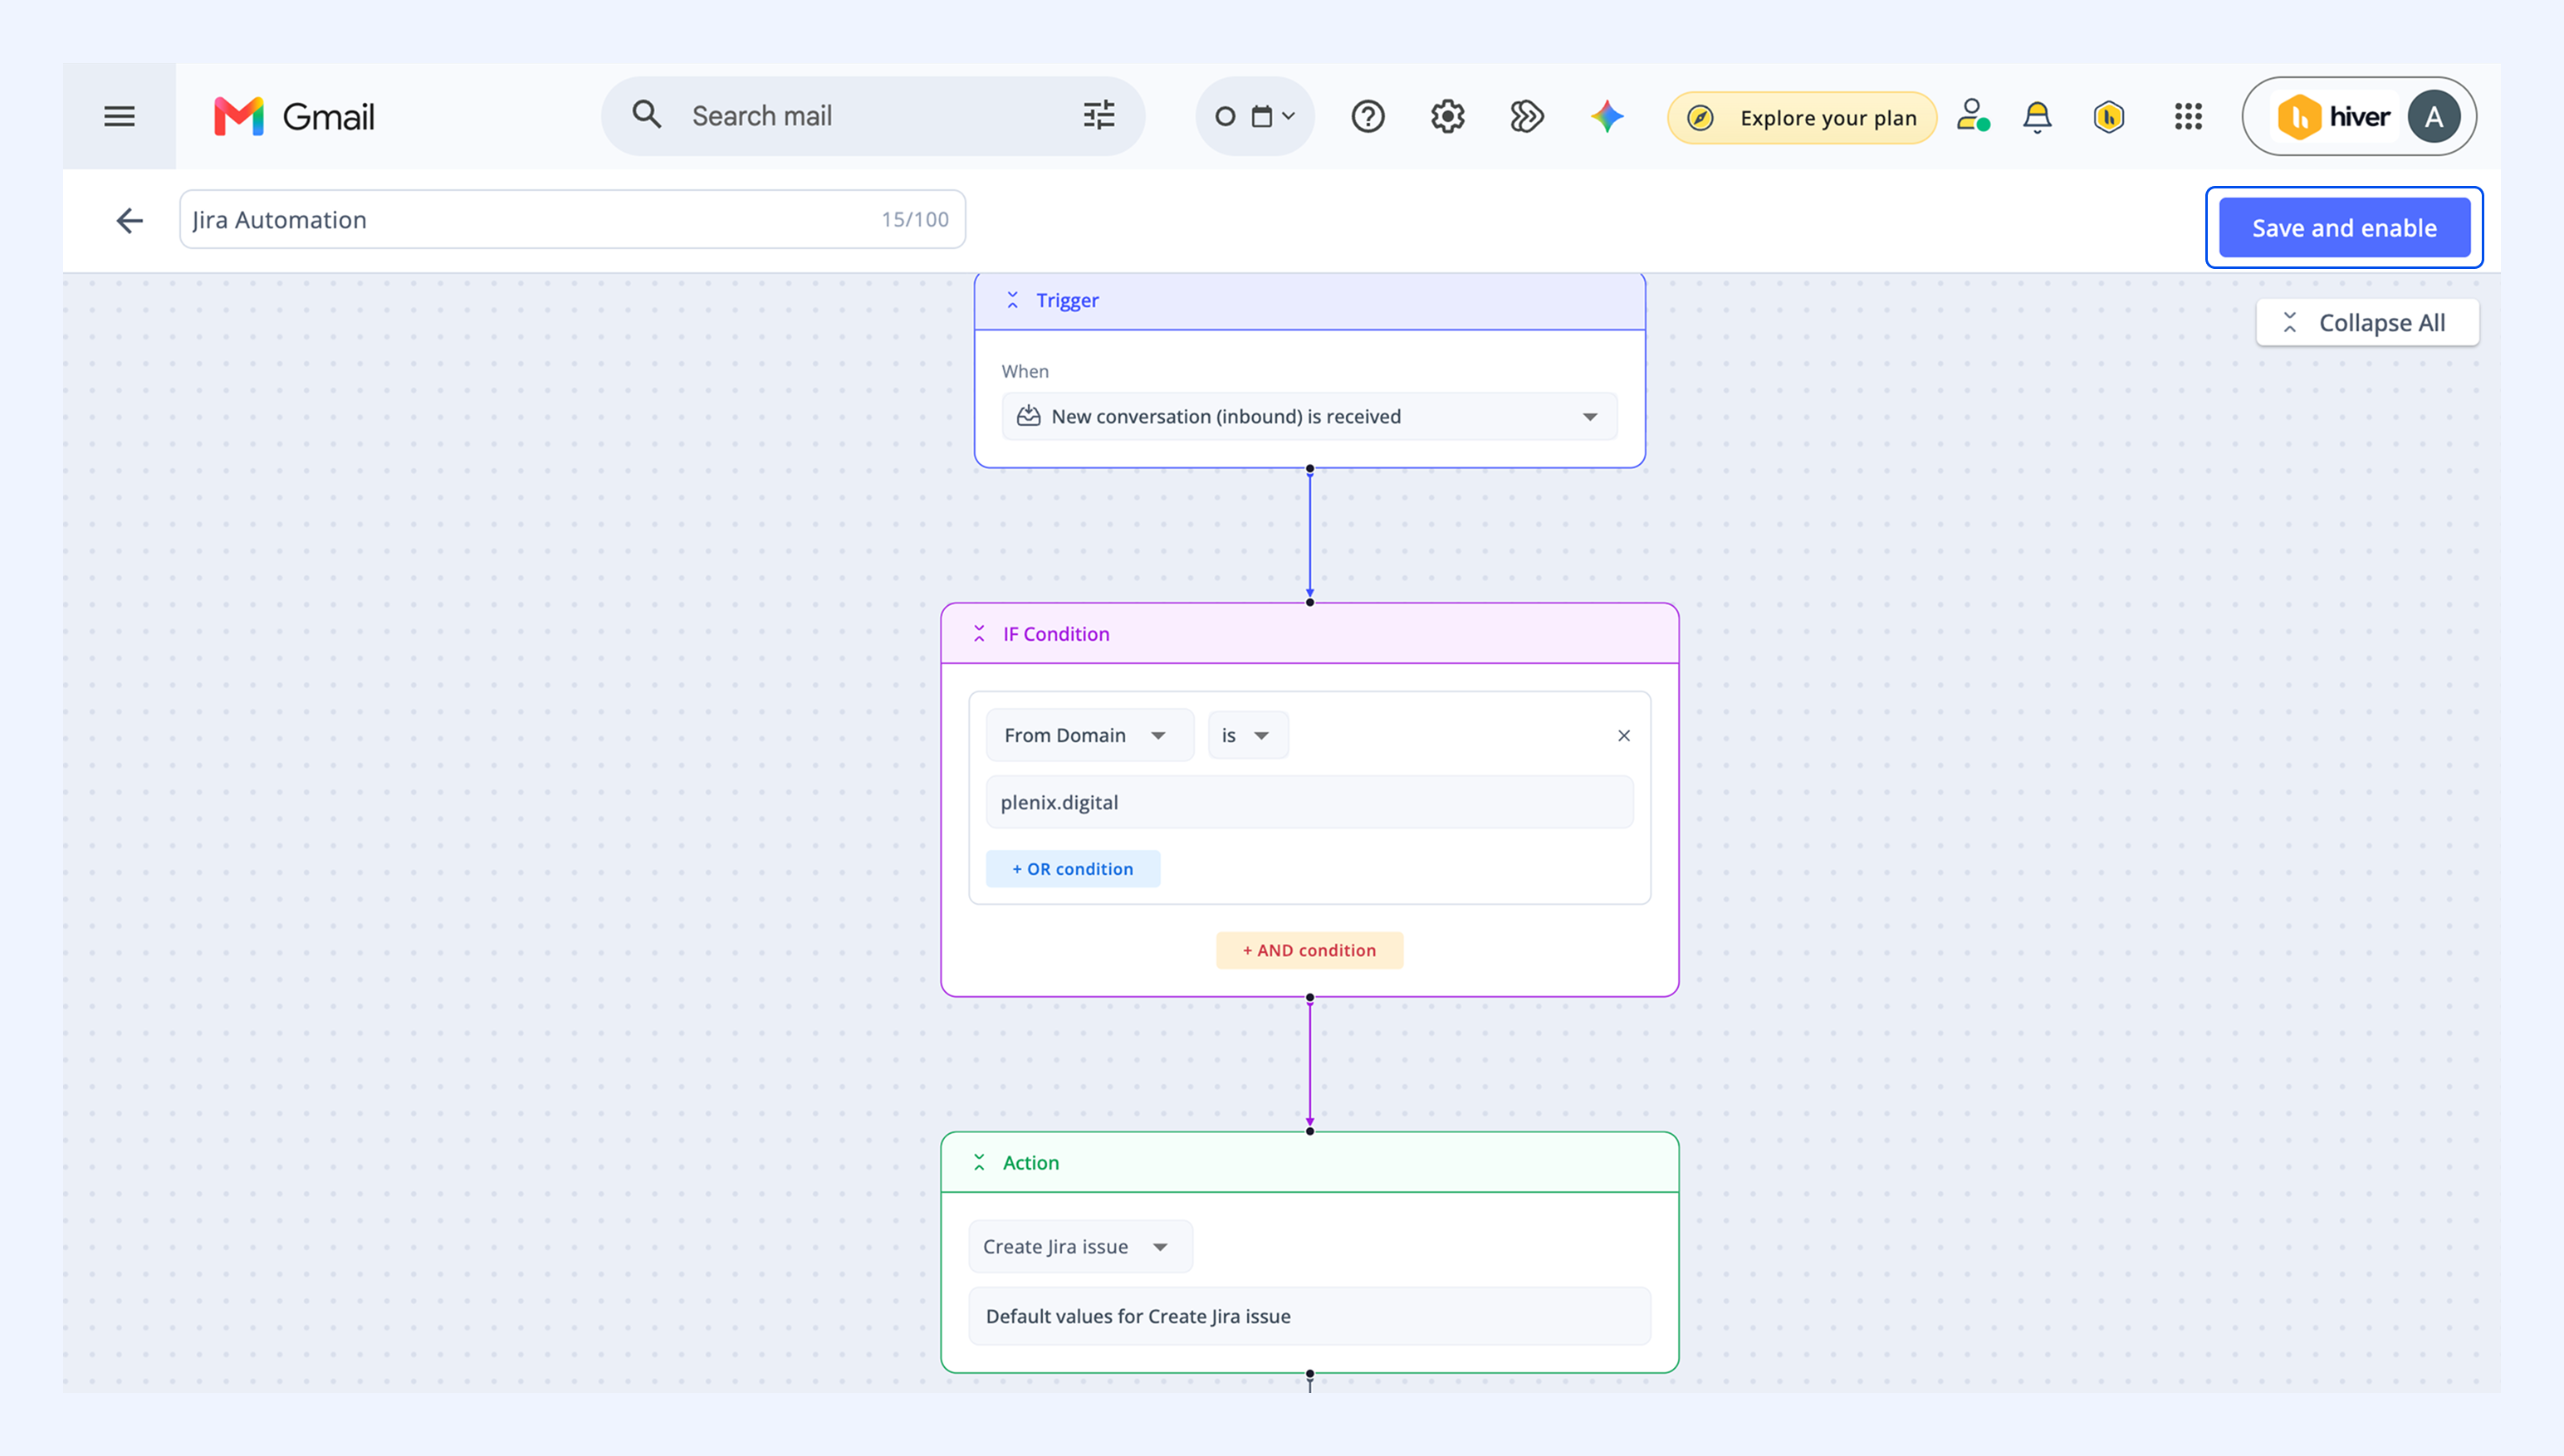
Task: Open Gmail help question mark
Action: 1367,117
